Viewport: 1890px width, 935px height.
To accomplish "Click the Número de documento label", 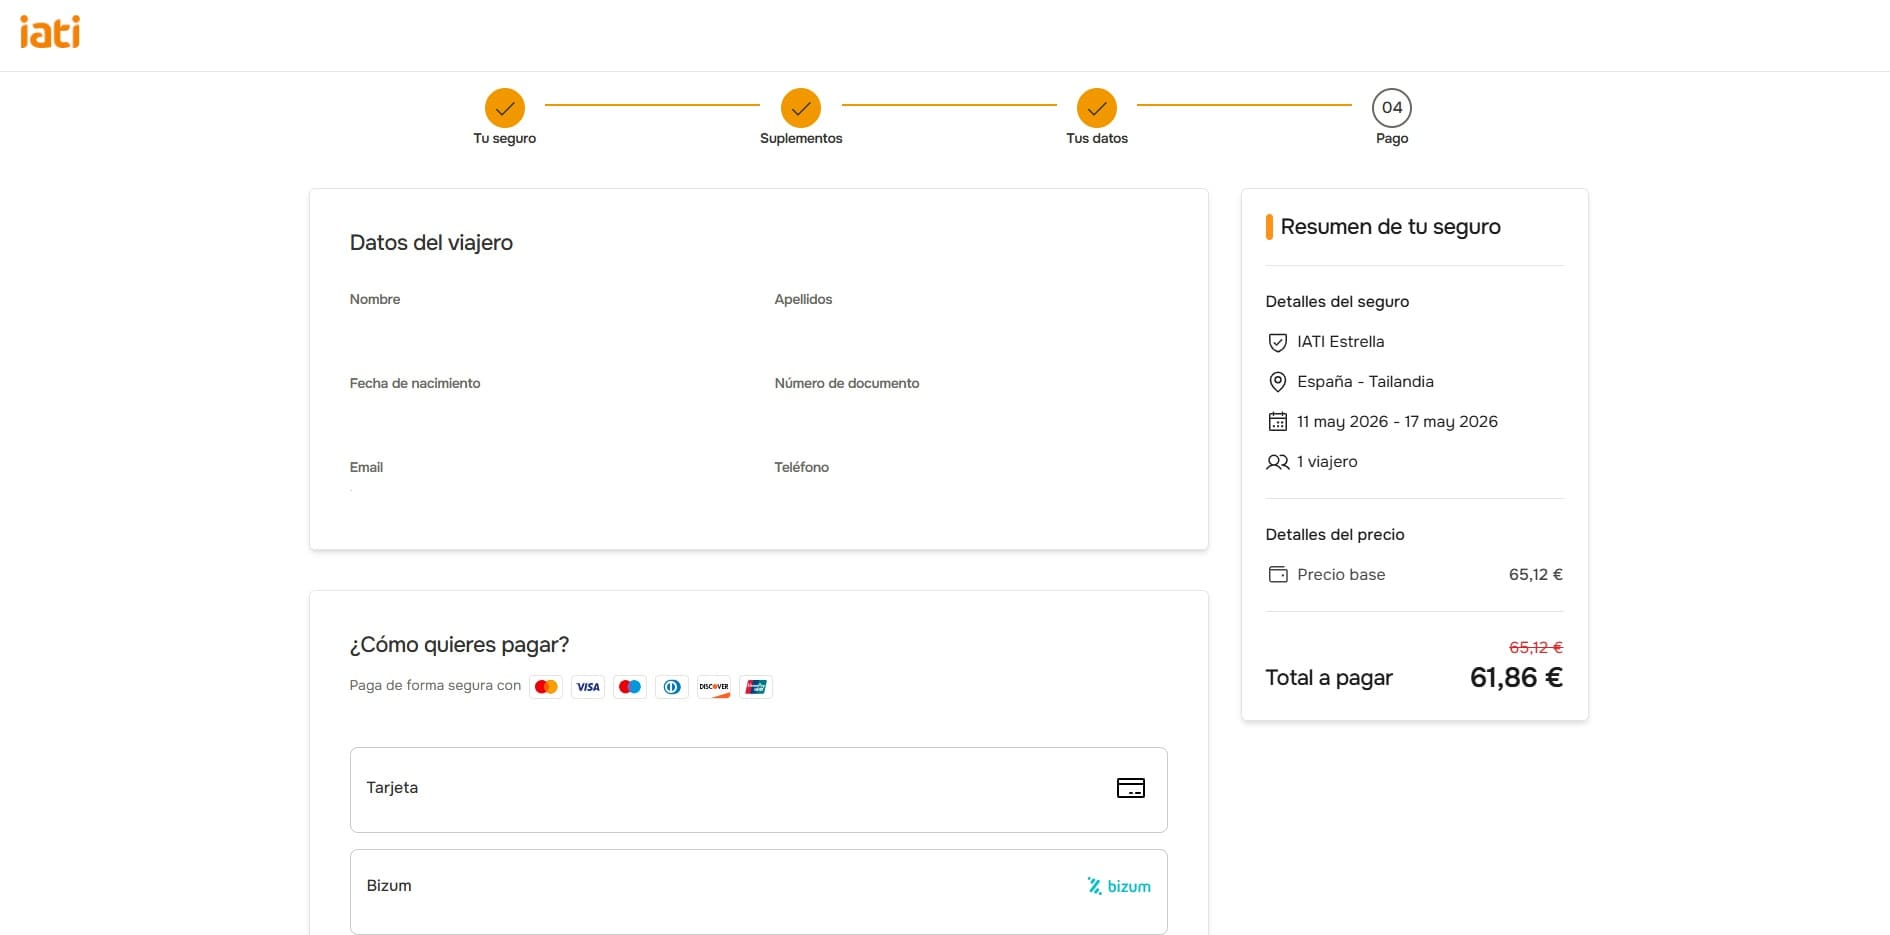I will pyautogui.click(x=847, y=383).
